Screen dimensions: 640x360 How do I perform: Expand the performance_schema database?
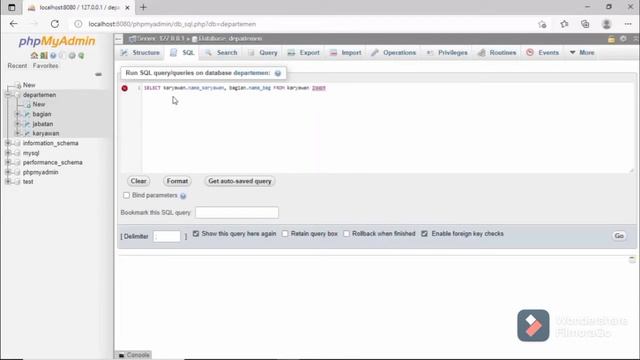pos(8,162)
